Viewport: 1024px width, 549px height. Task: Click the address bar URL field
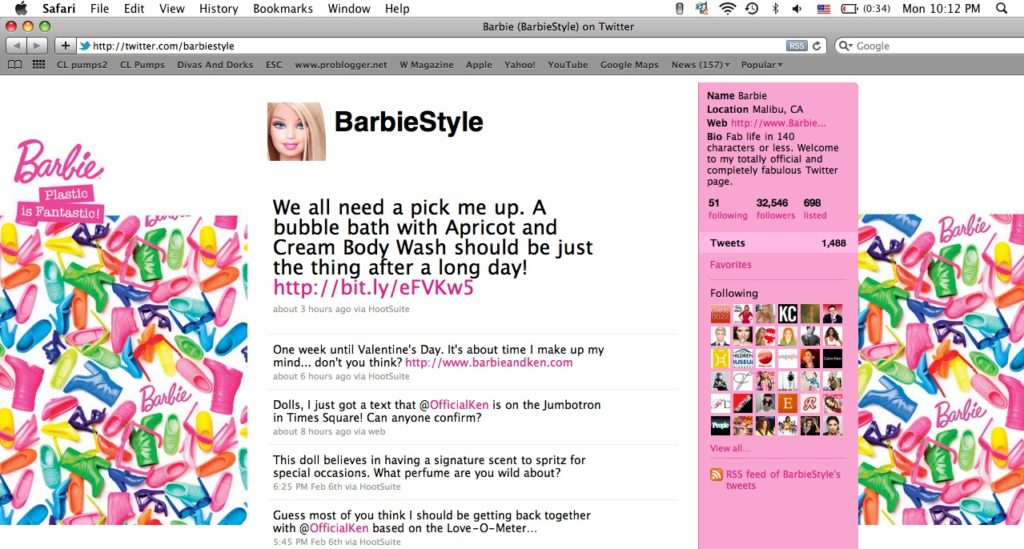431,46
